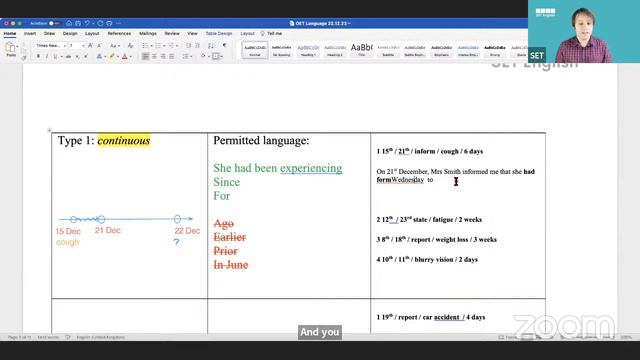Open the Mailings tab
The width and height of the screenshot is (640, 360).
pos(148,33)
